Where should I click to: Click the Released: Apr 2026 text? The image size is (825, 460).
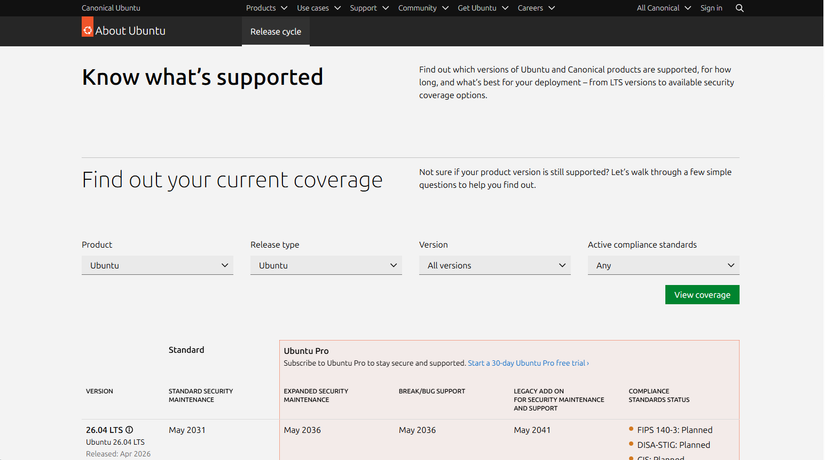click(118, 454)
